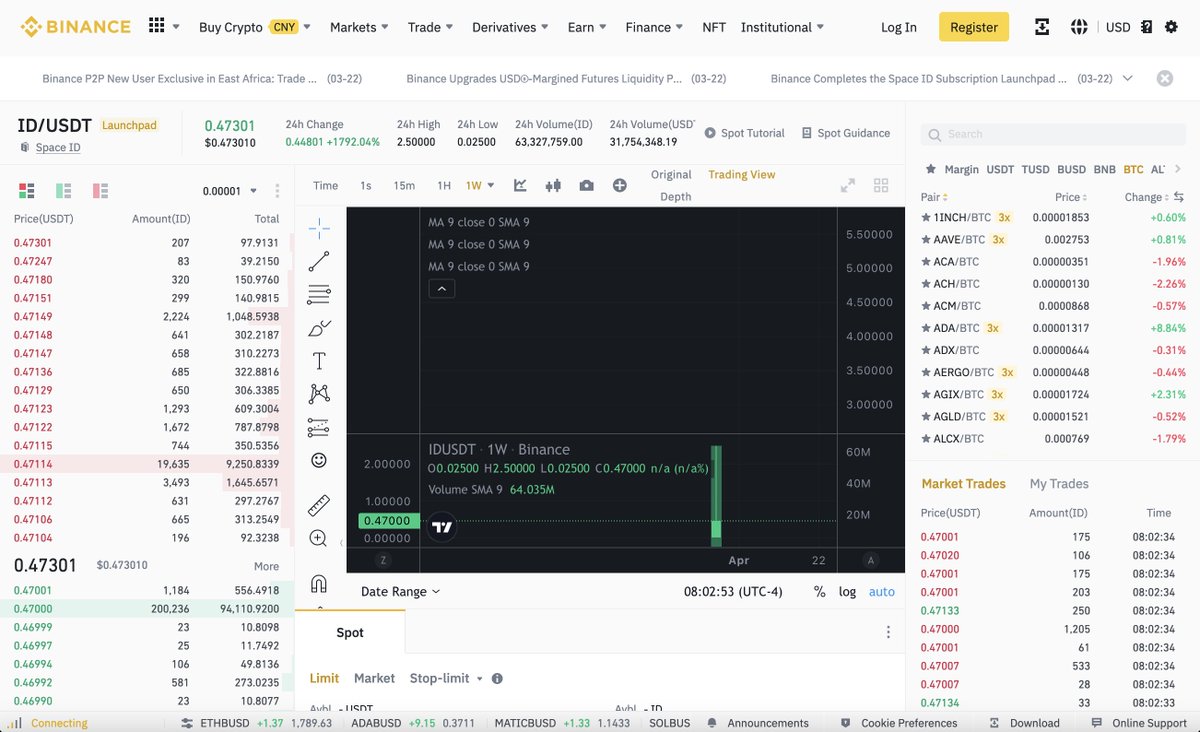Select the brush drawing tool

(x=318, y=327)
